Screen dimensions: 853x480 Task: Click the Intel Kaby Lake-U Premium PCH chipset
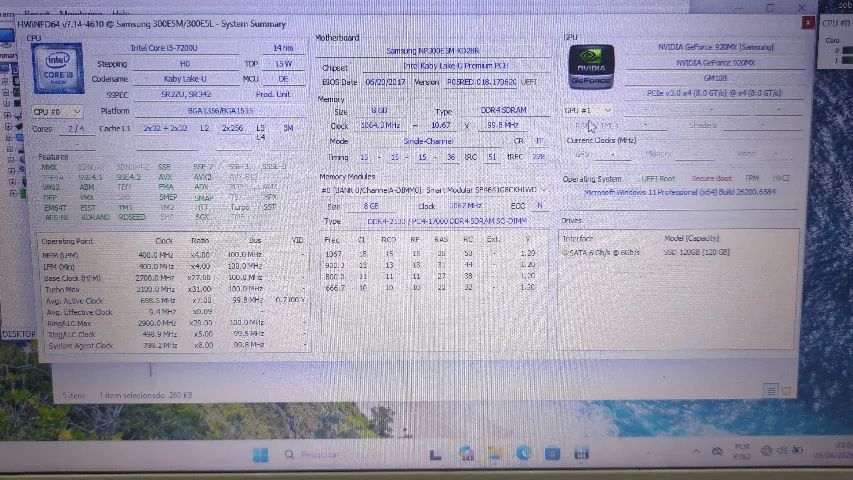(456, 66)
